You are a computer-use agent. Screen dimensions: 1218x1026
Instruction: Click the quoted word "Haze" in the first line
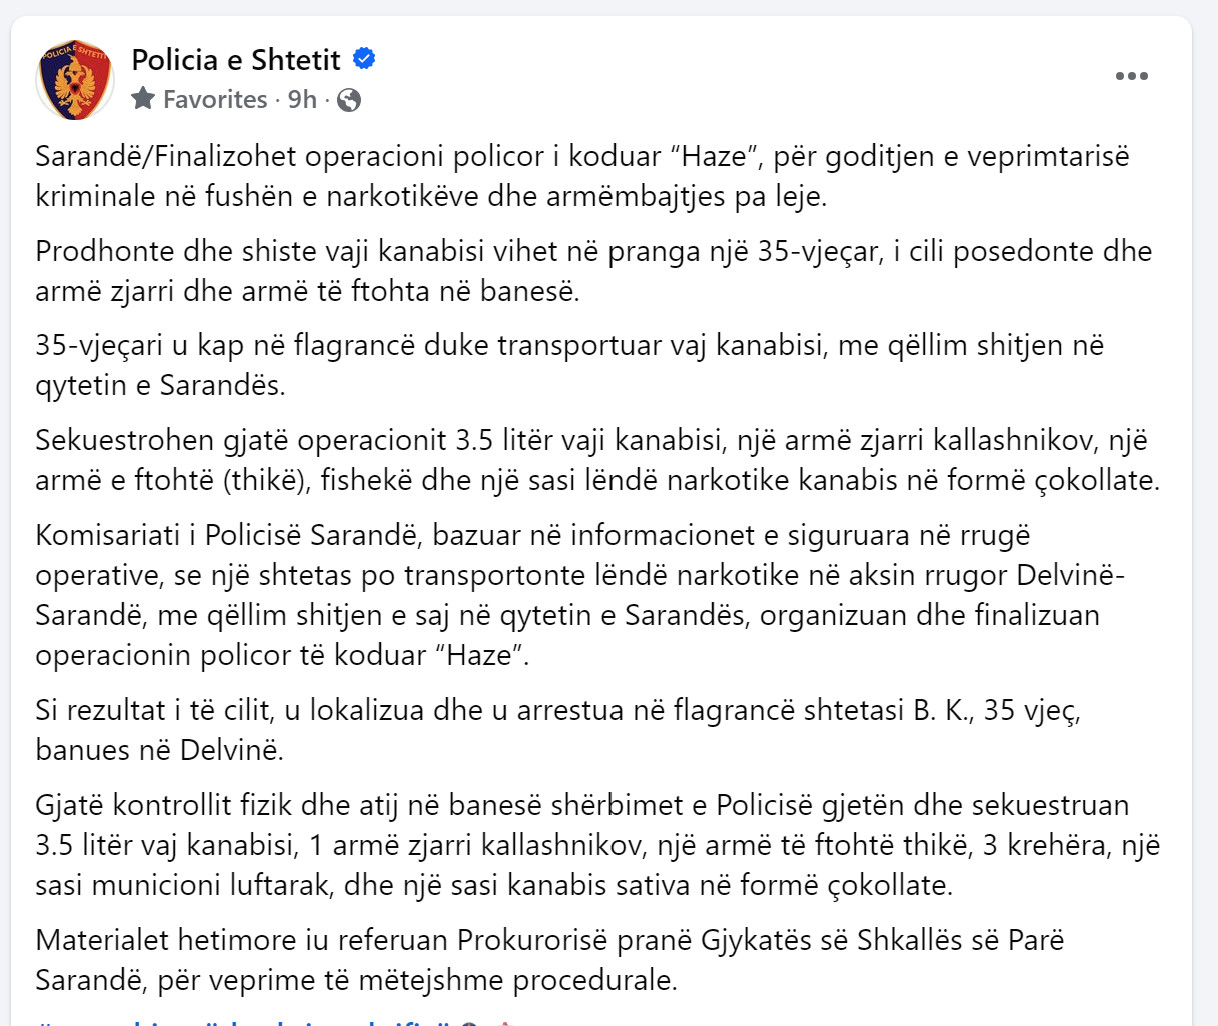(714, 156)
